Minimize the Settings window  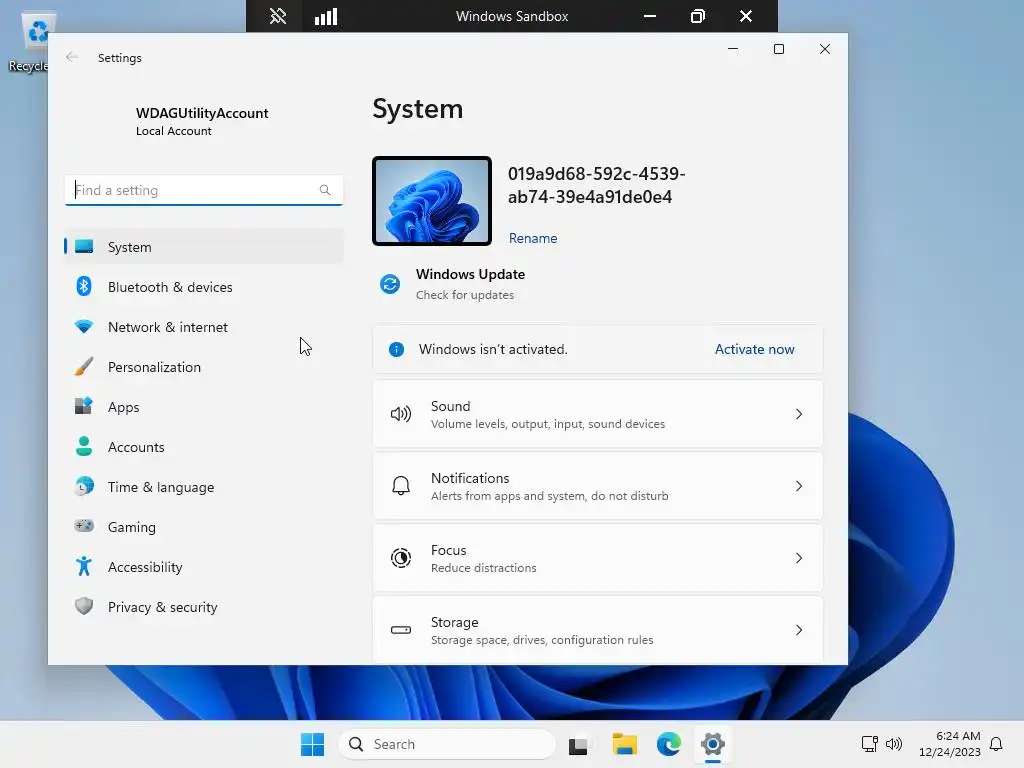coord(733,49)
